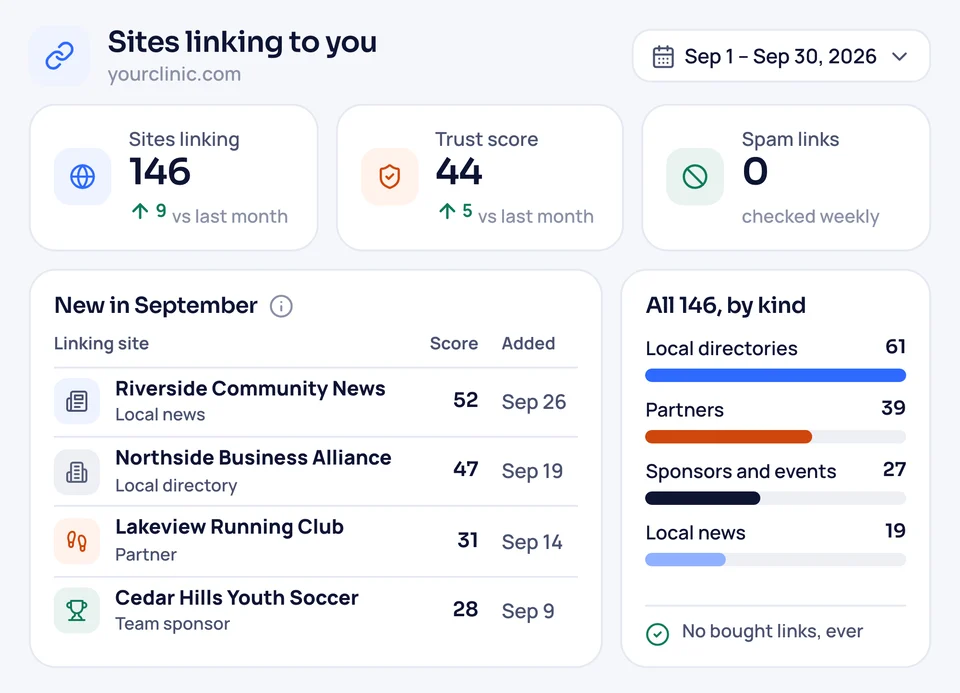The image size is (960, 693).
Task: Click the blocked circle Spam links icon
Action: click(695, 177)
